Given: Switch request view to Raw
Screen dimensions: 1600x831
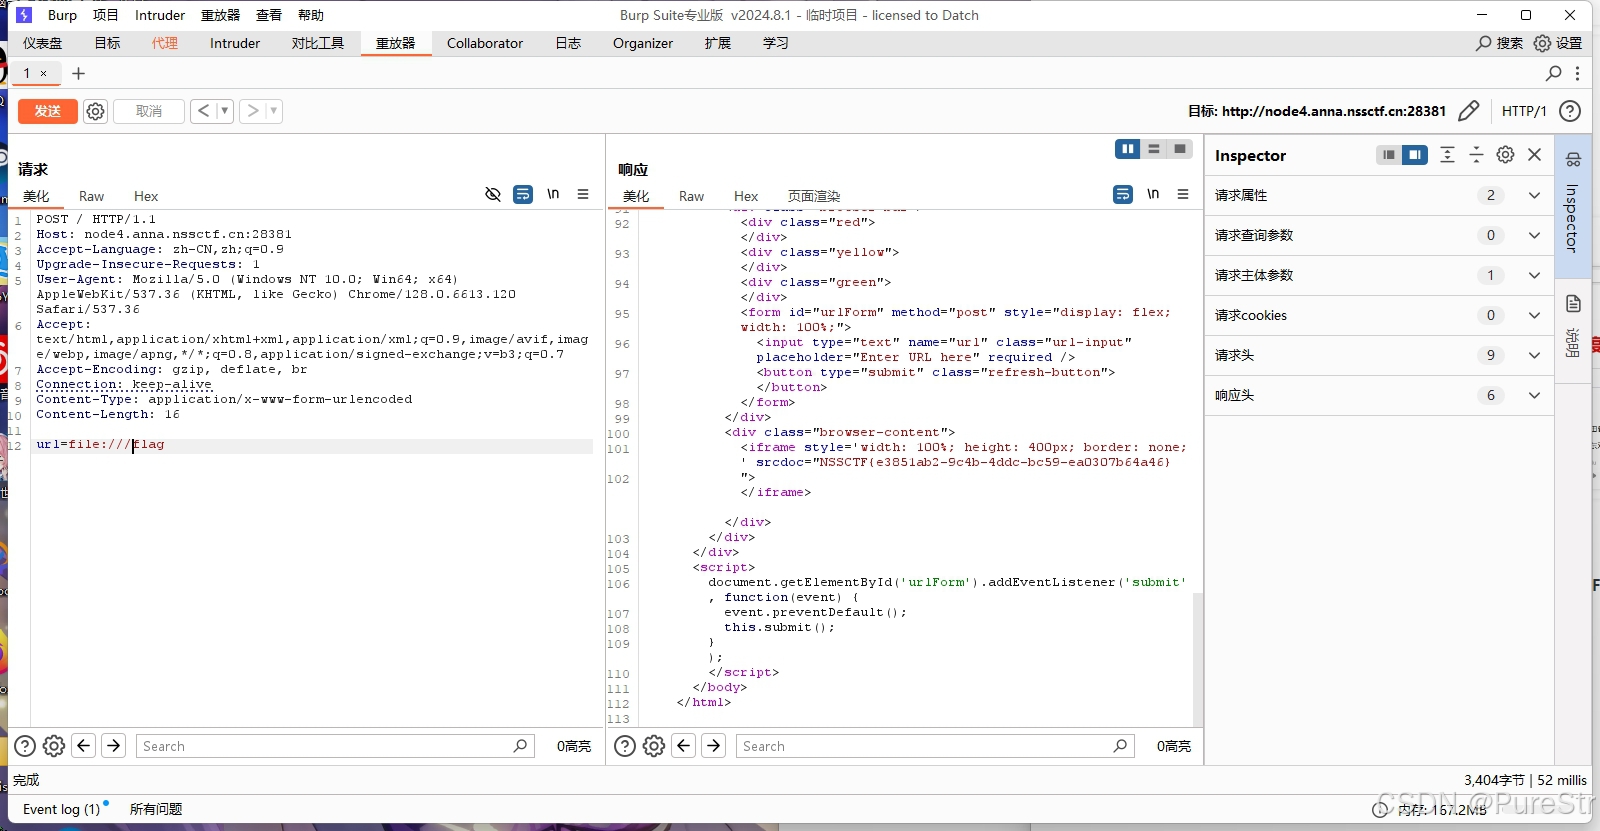Looking at the screenshot, I should 91,196.
